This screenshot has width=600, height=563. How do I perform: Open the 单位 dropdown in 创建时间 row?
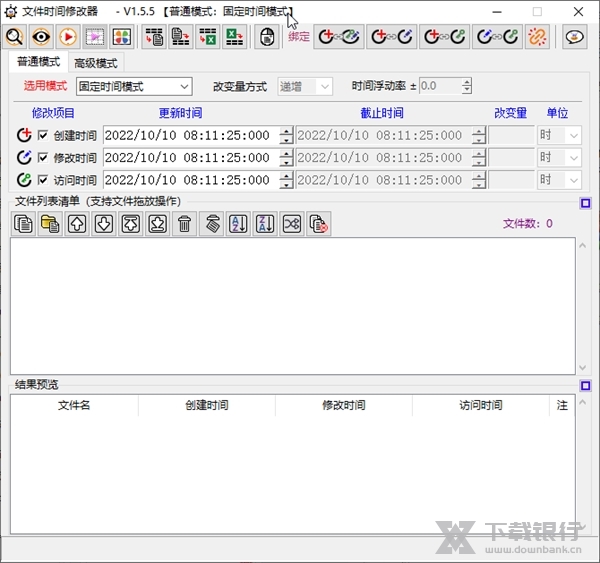pos(559,135)
